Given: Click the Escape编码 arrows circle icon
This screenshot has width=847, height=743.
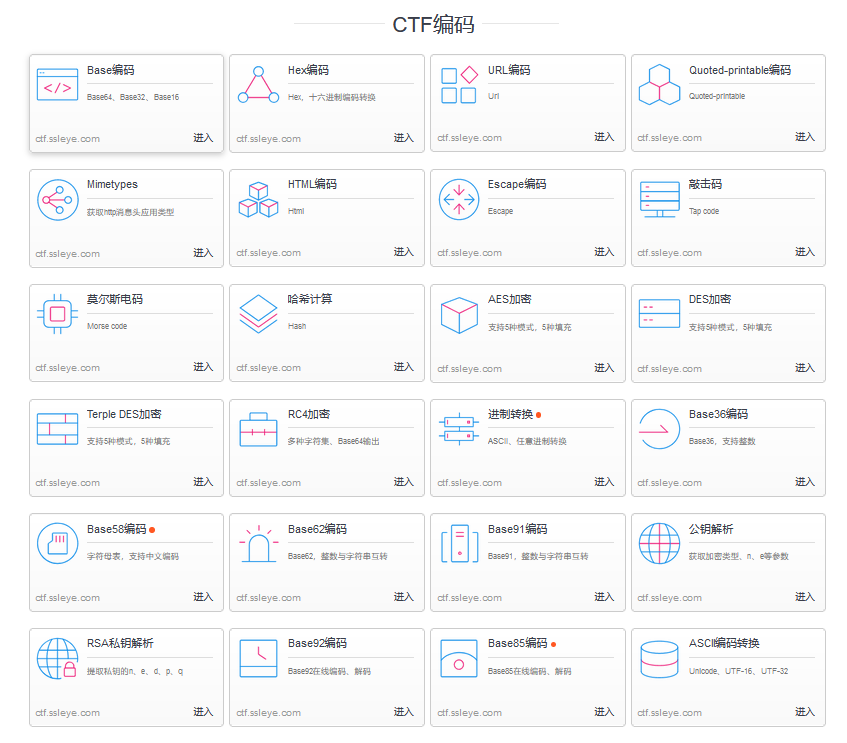Looking at the screenshot, I should (x=459, y=199).
